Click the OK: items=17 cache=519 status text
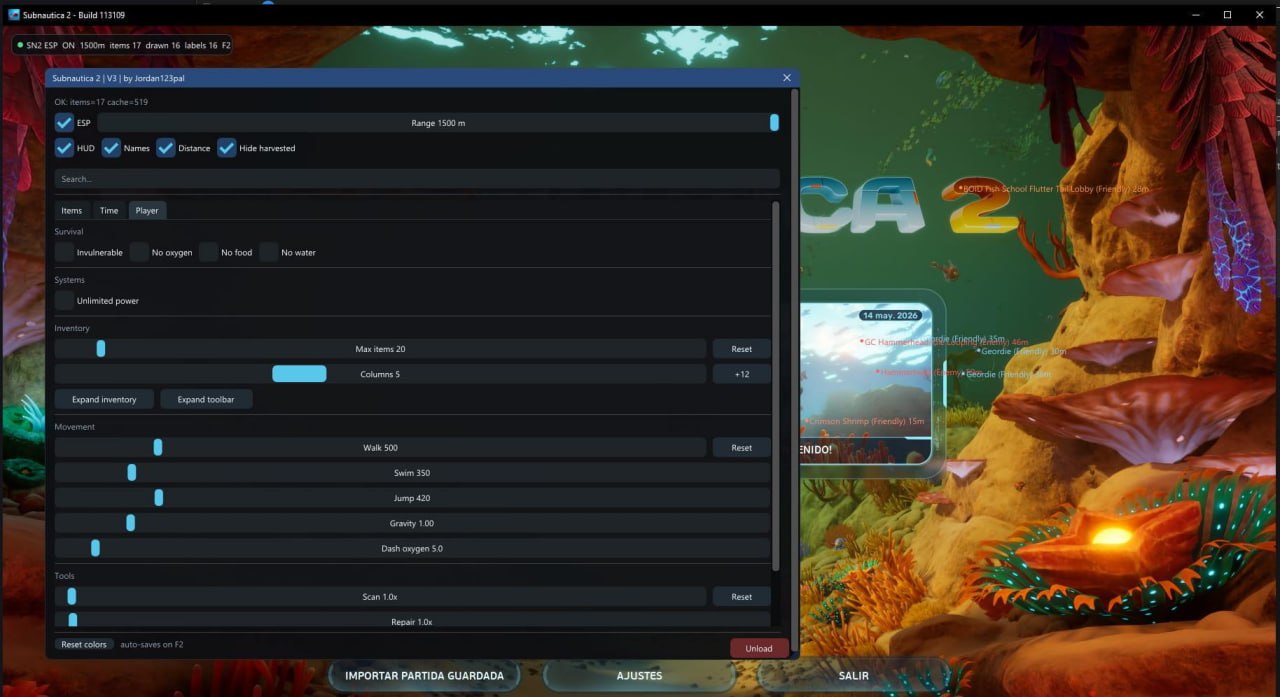 pyautogui.click(x=101, y=102)
